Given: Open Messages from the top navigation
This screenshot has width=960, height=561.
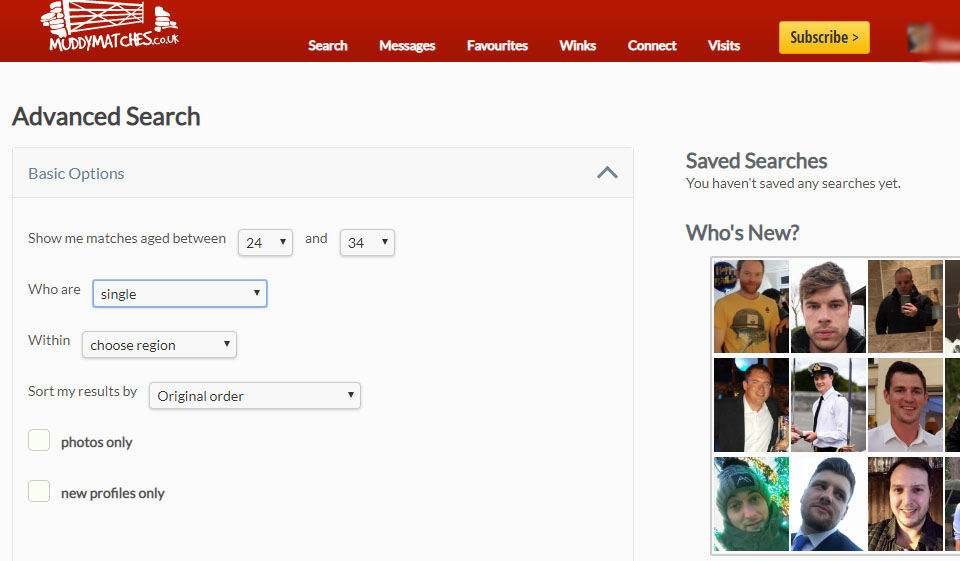Looking at the screenshot, I should pyautogui.click(x=407, y=46).
